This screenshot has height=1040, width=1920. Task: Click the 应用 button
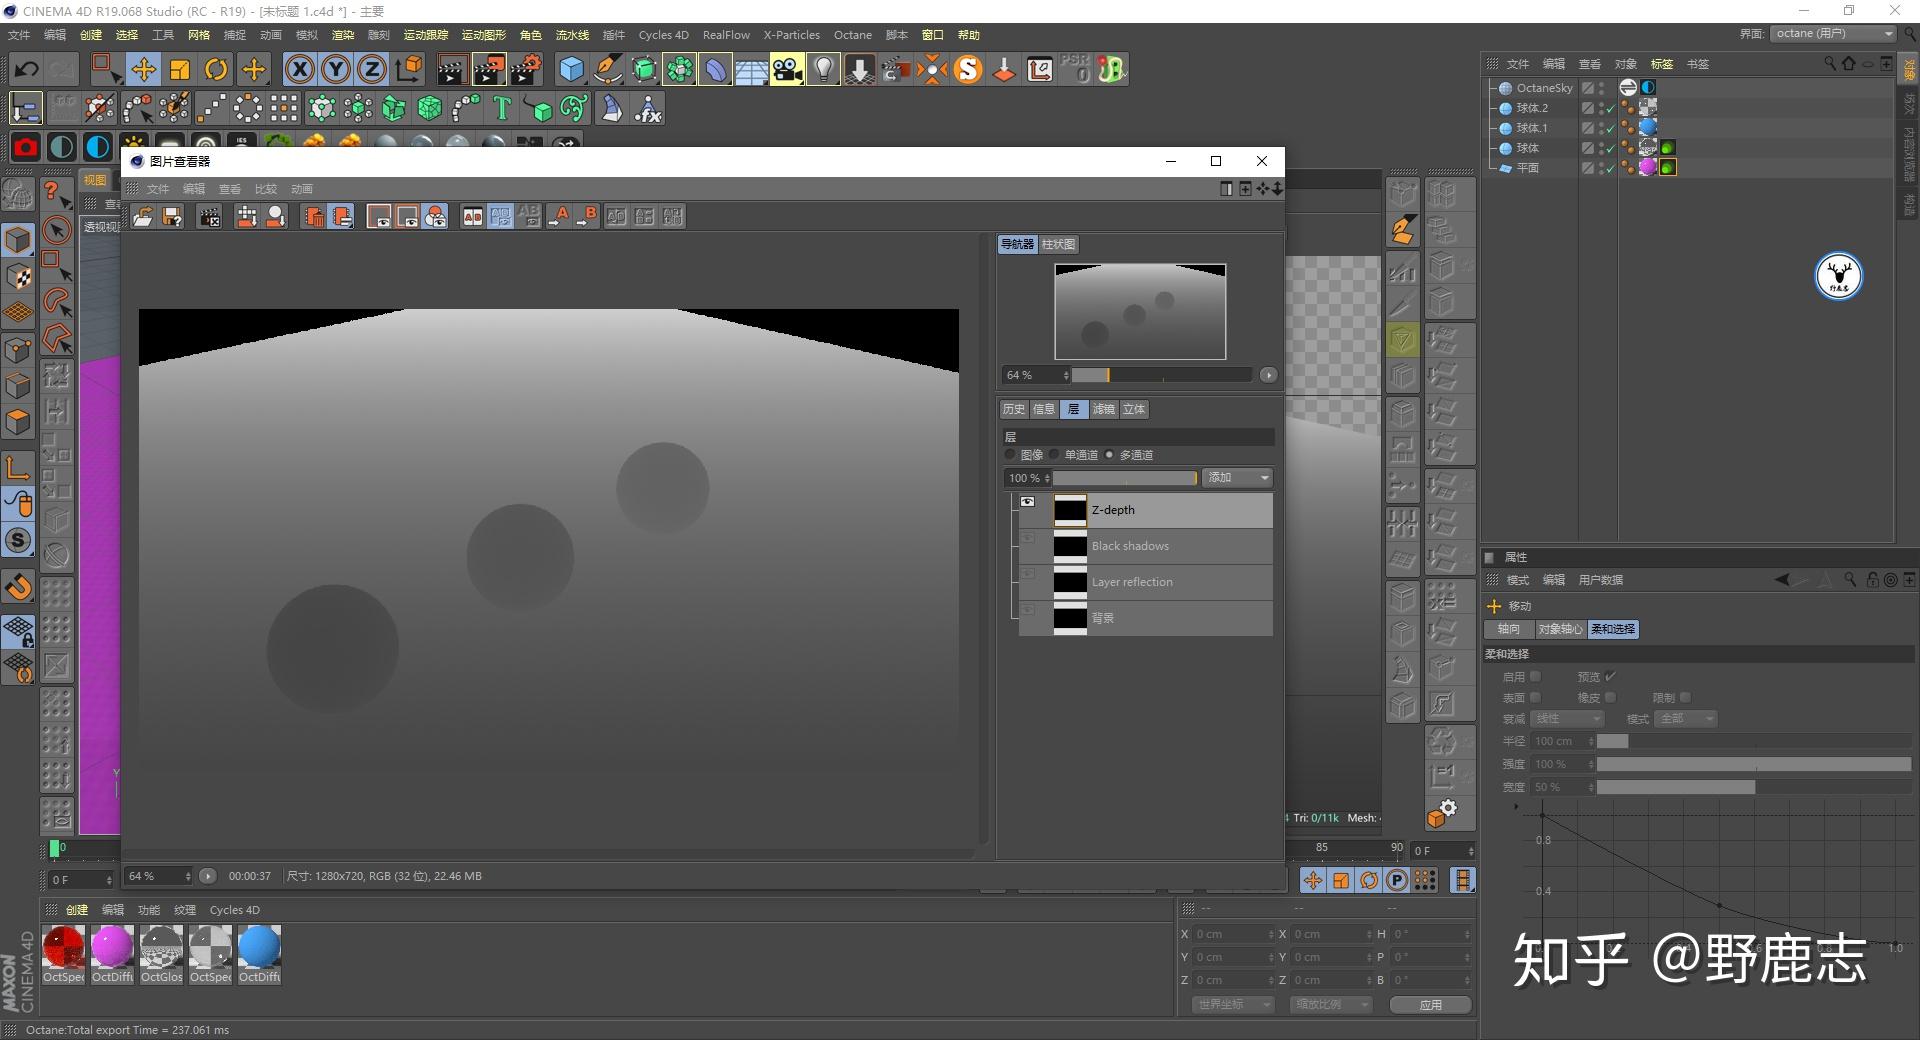click(x=1430, y=1004)
